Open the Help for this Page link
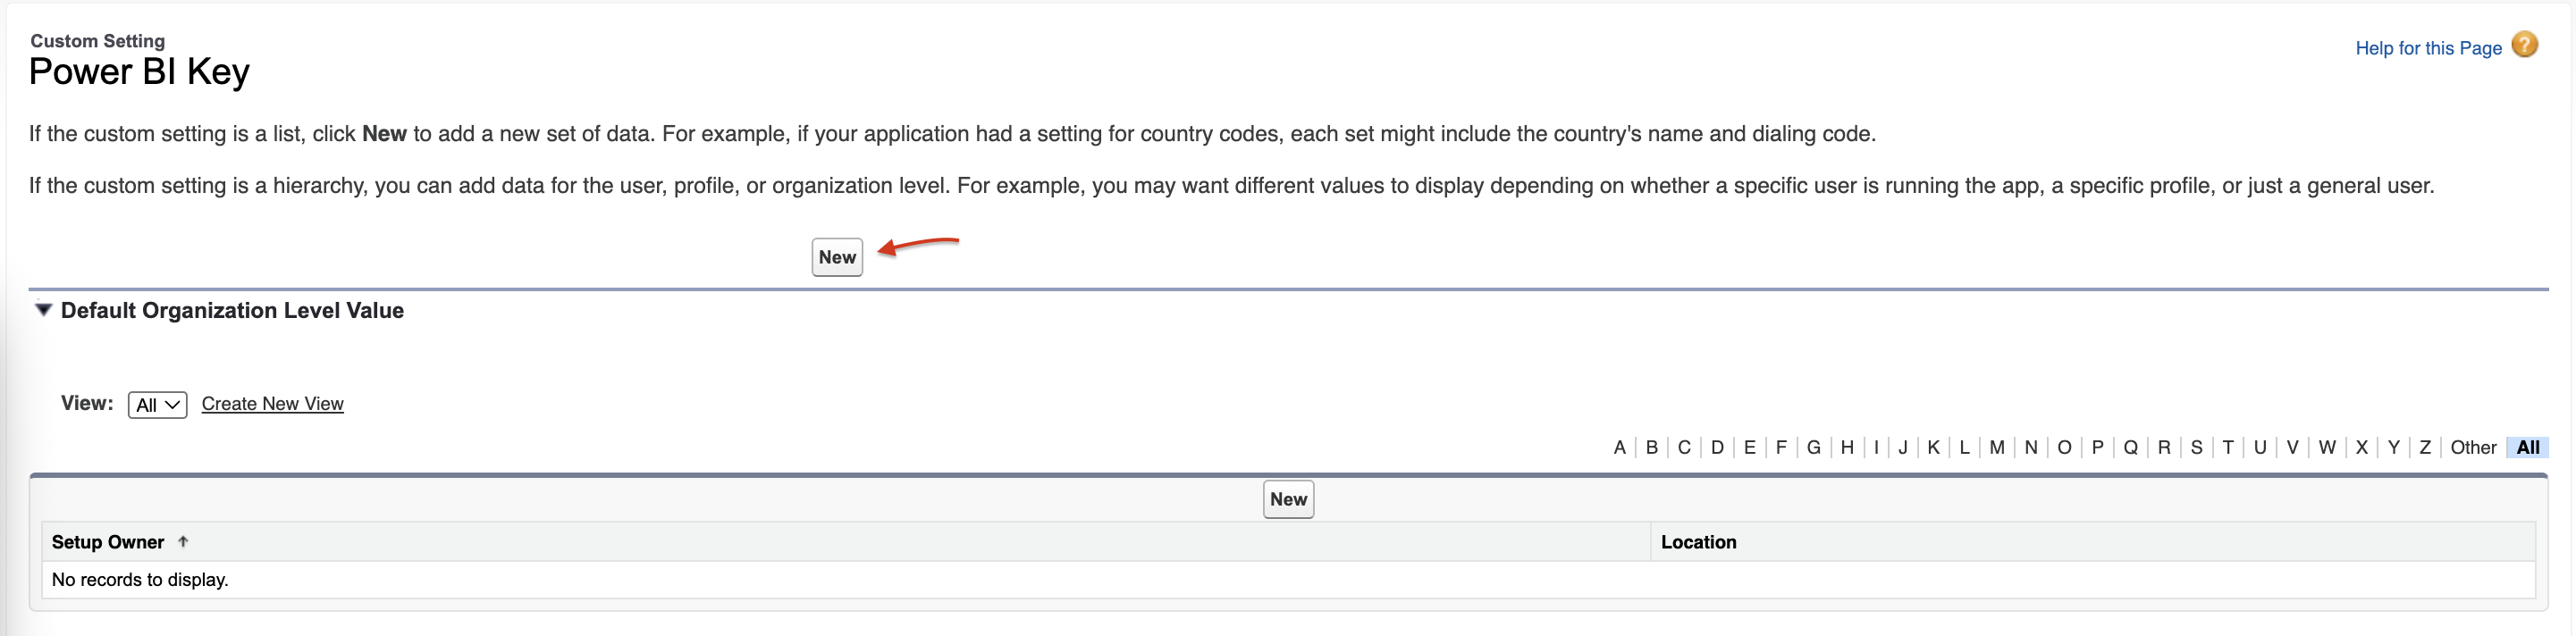This screenshot has height=636, width=2576. tap(2427, 48)
